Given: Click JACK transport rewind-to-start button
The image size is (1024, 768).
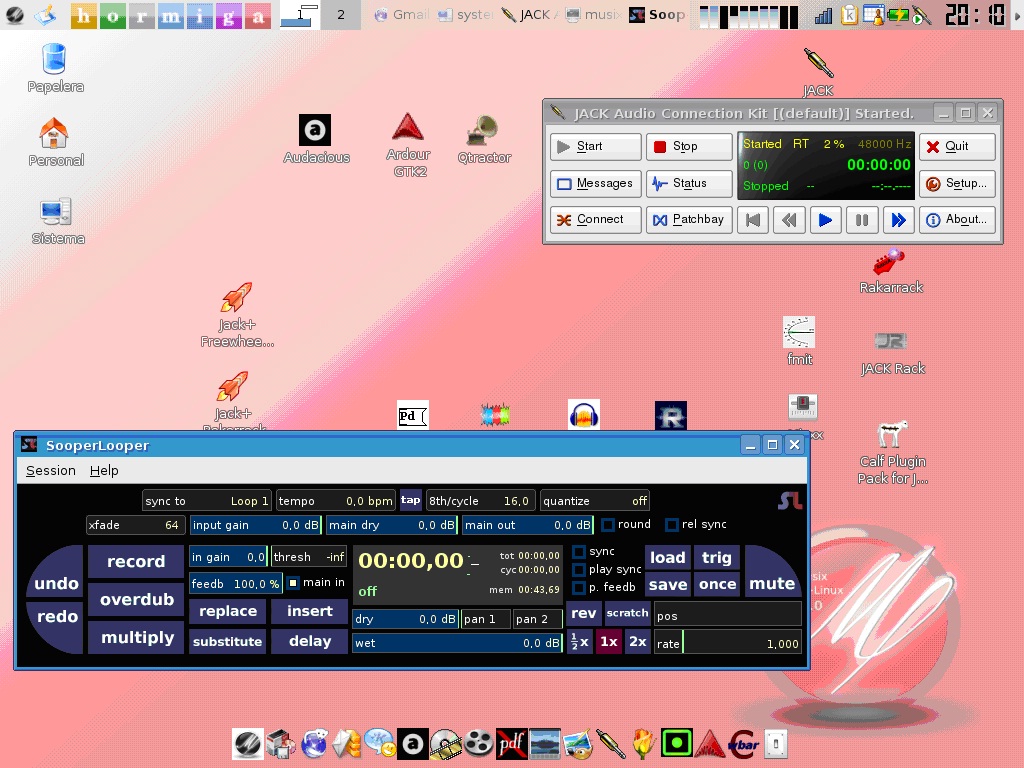Looking at the screenshot, I should point(752,220).
